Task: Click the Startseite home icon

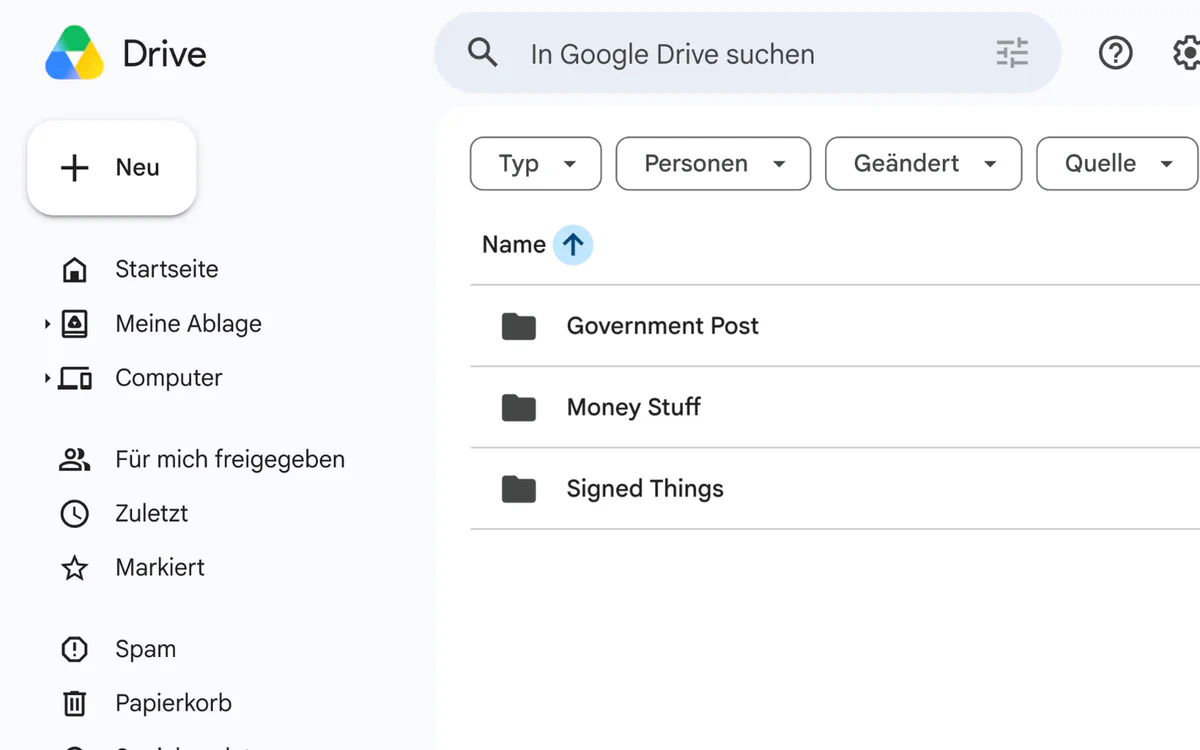Action: (x=74, y=270)
